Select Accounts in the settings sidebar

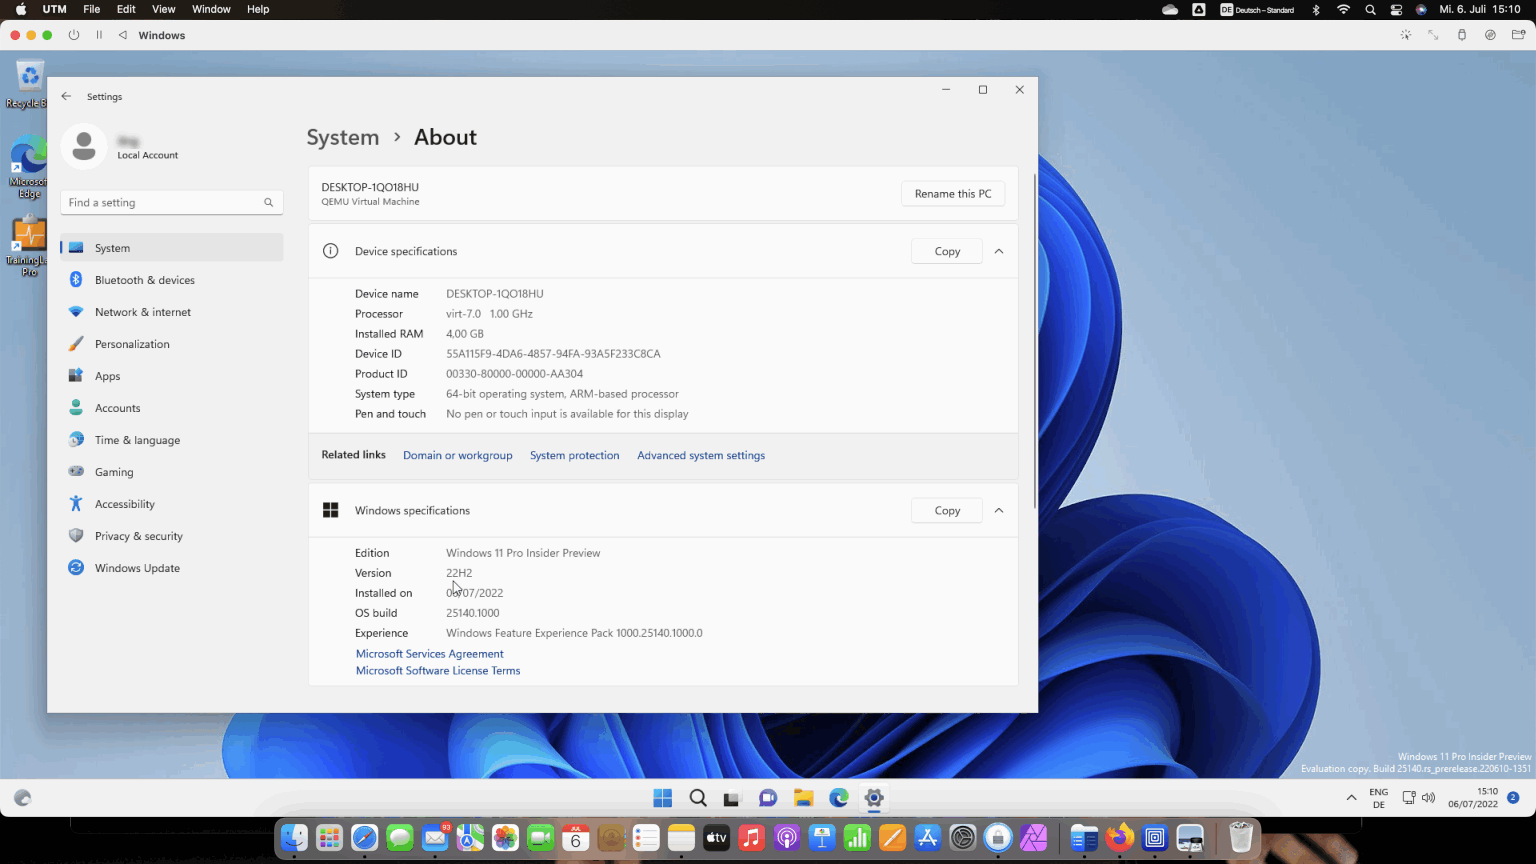click(x=172, y=408)
